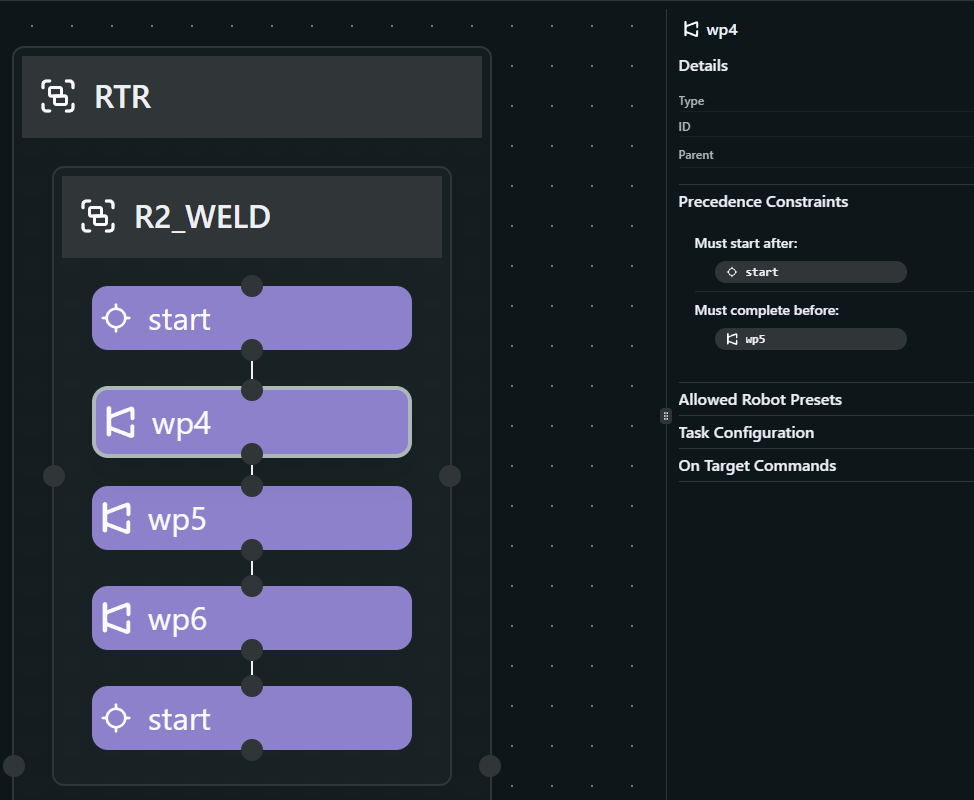Click the 'Must start after:' label
974x800 pixels.
point(745,243)
